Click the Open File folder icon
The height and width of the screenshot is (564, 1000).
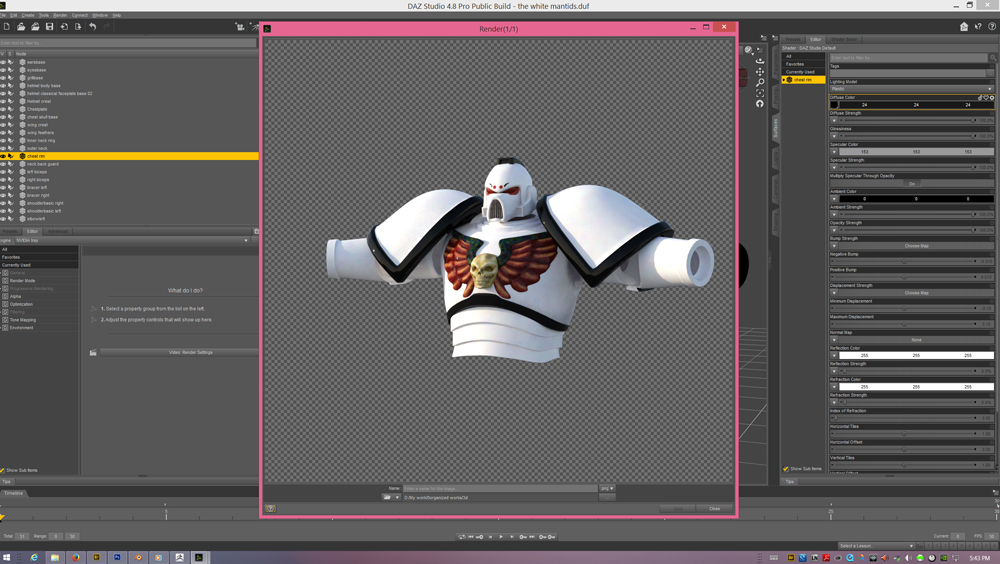point(21,27)
